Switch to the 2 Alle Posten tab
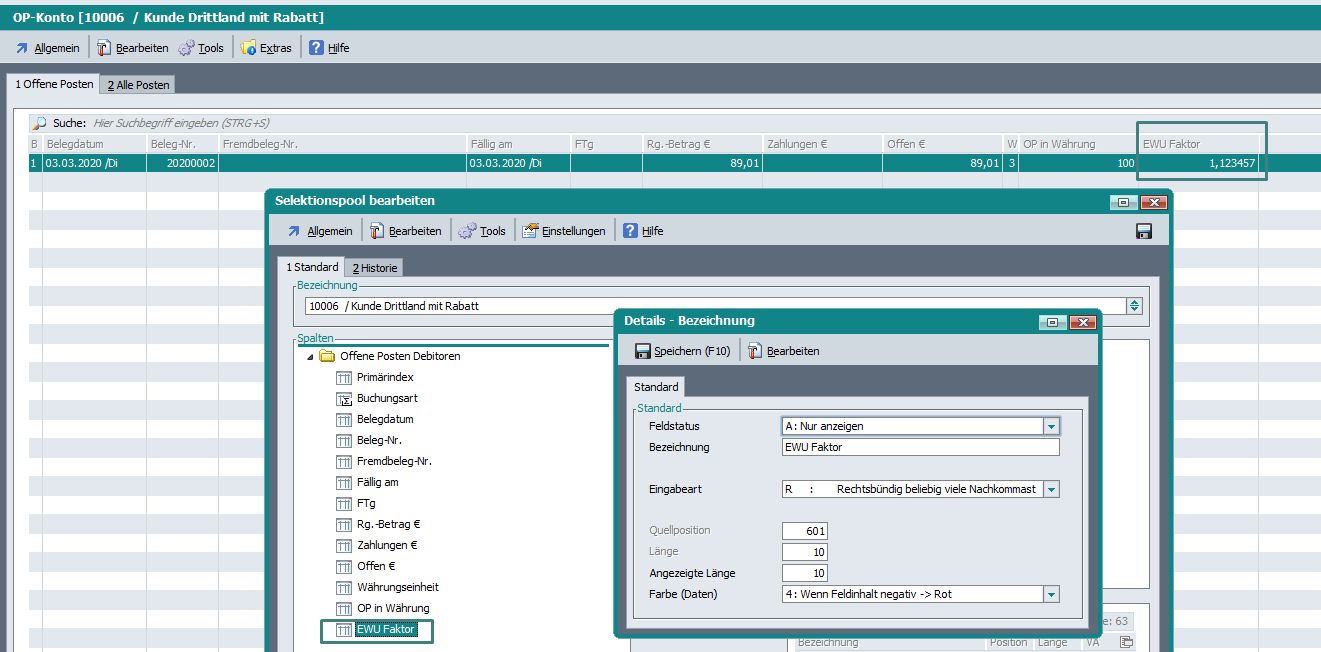This screenshot has width=1321, height=652. coord(139,85)
